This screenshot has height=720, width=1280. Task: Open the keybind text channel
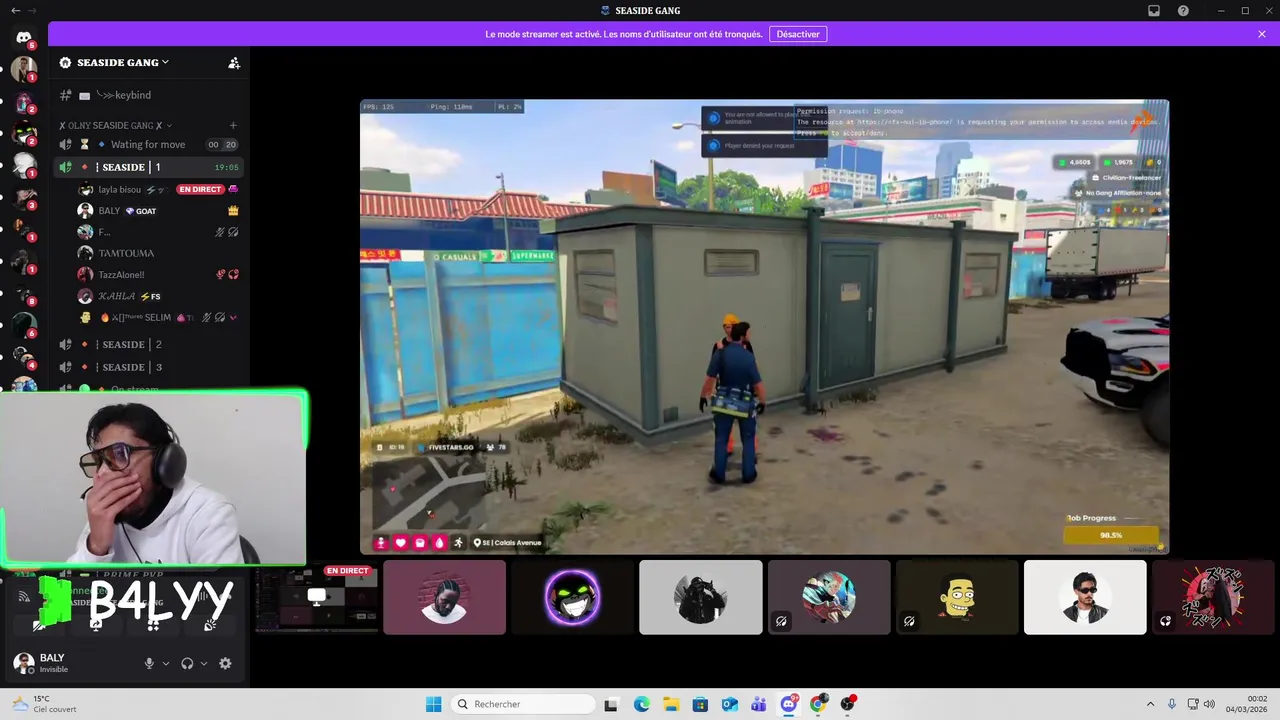[149, 95]
